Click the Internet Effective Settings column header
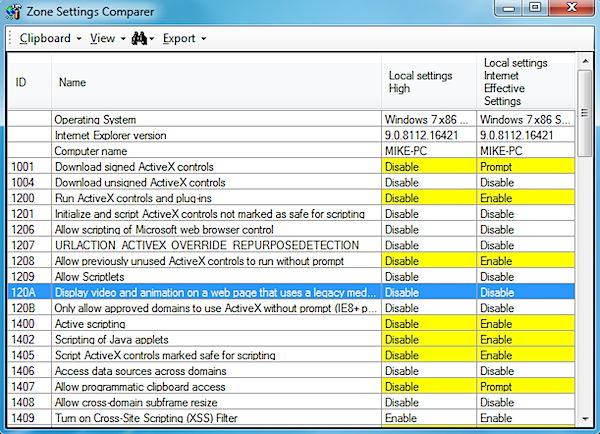600x434 pixels. pyautogui.click(x=526, y=82)
